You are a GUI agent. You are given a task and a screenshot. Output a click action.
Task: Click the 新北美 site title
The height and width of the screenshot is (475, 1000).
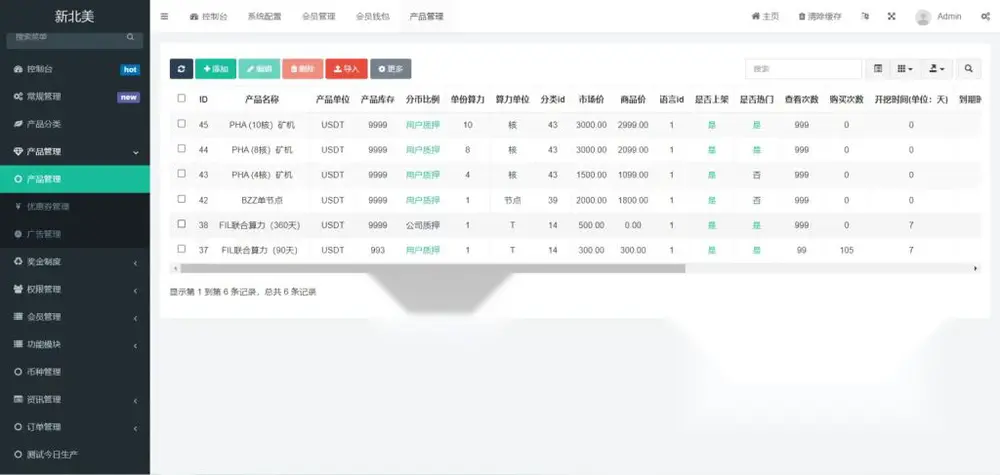(x=74, y=17)
